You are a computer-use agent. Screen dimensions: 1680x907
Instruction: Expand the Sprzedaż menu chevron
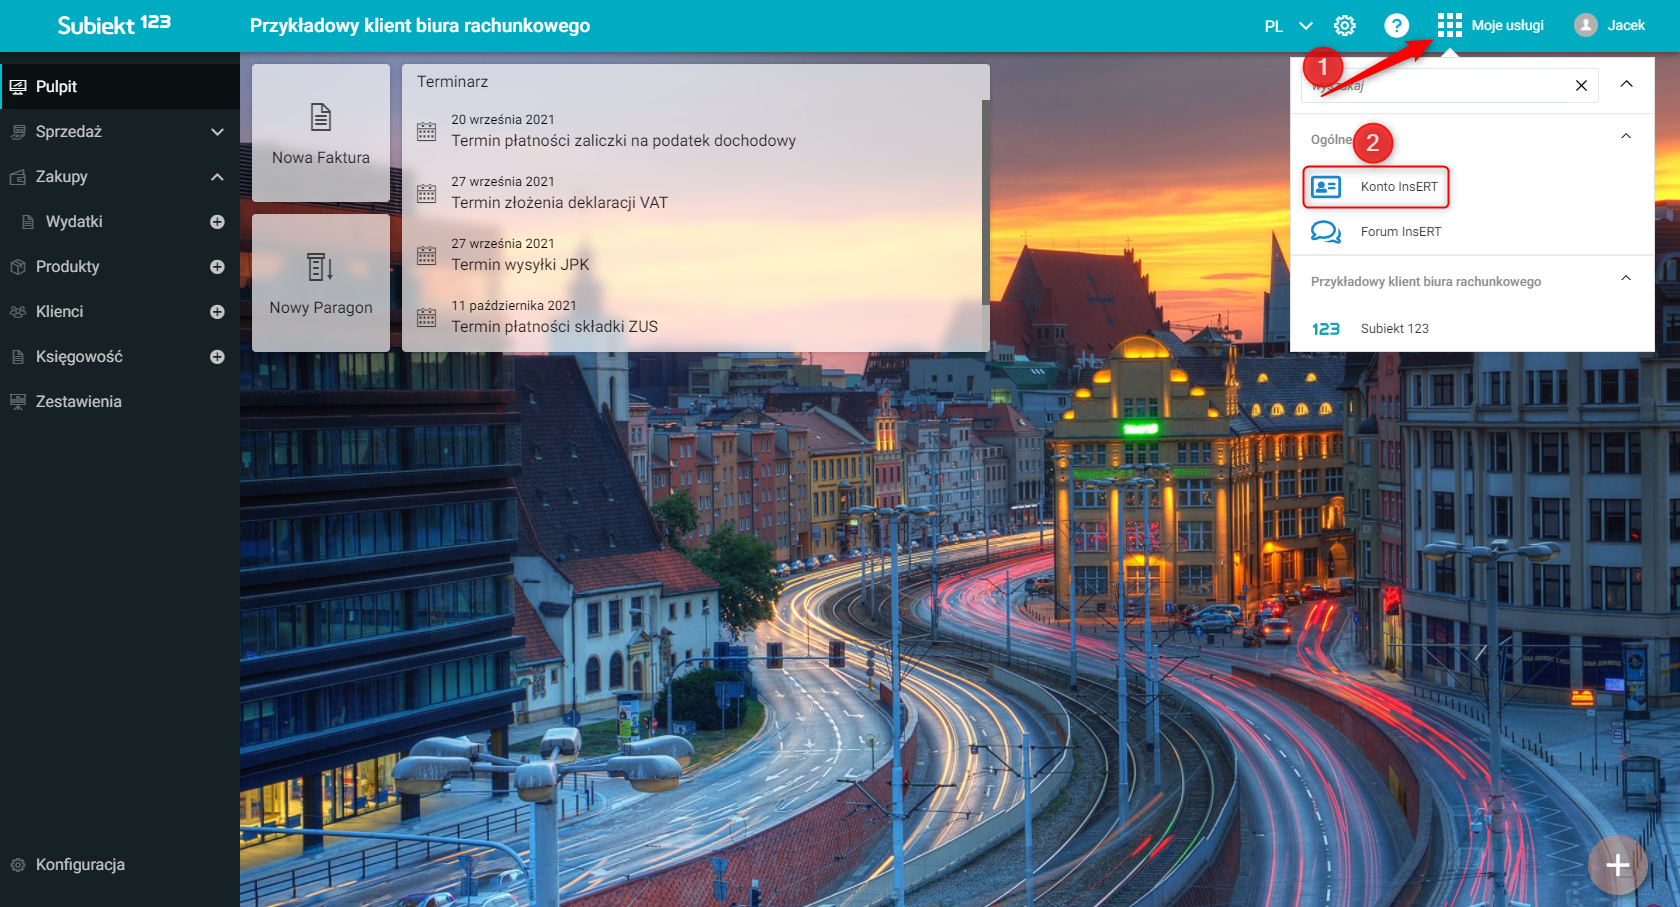tap(217, 132)
